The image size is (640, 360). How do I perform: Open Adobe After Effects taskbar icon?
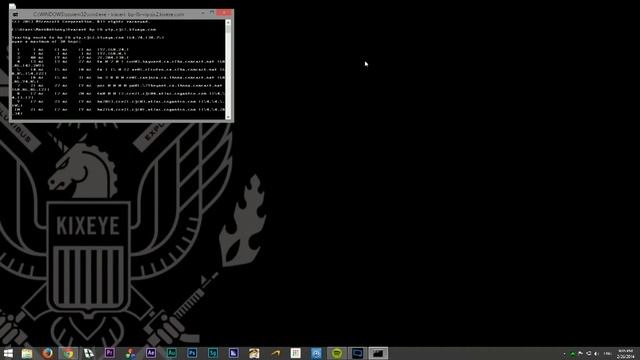click(151, 353)
